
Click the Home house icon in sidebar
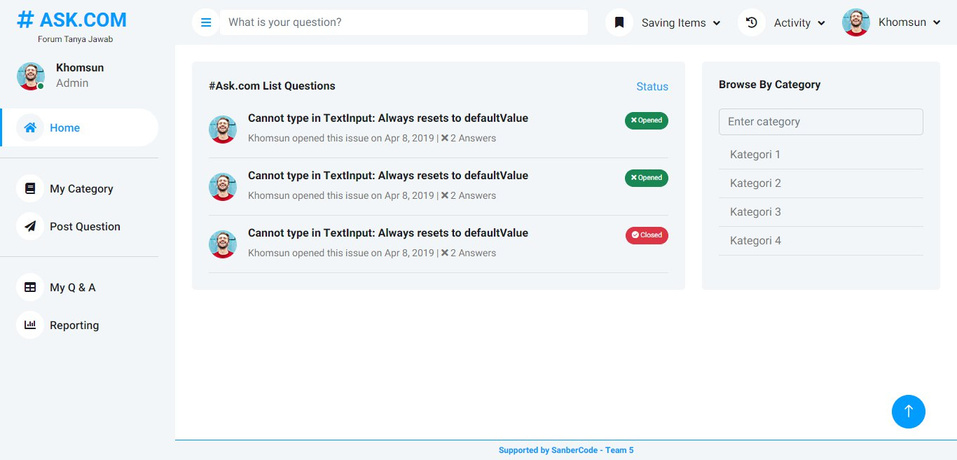click(x=30, y=128)
